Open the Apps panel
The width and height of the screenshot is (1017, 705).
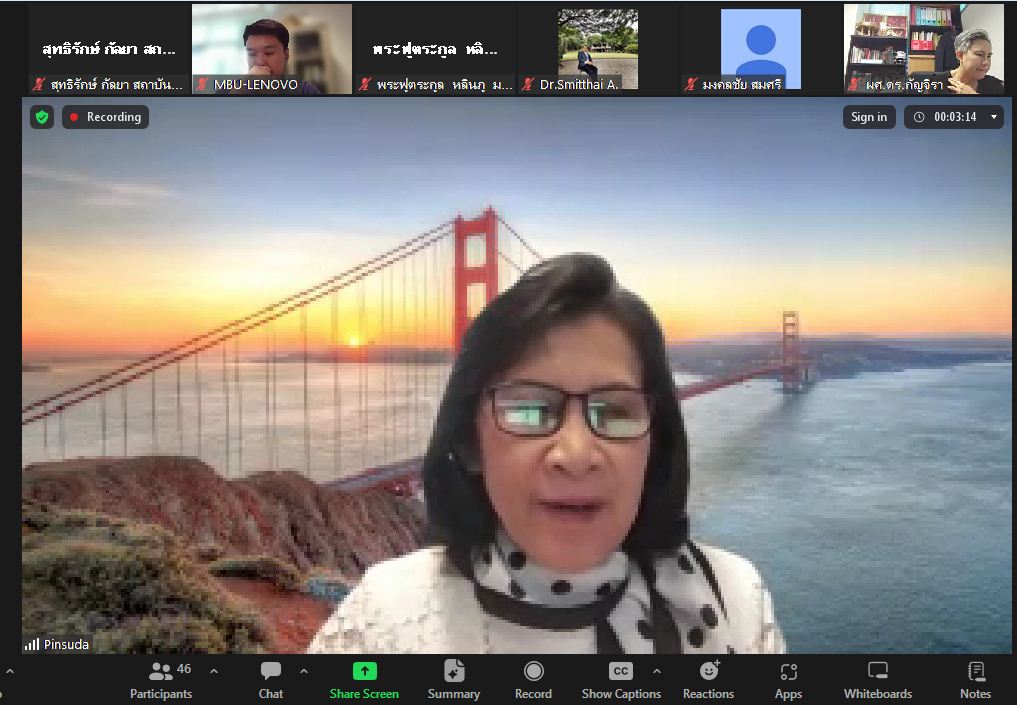click(x=788, y=679)
